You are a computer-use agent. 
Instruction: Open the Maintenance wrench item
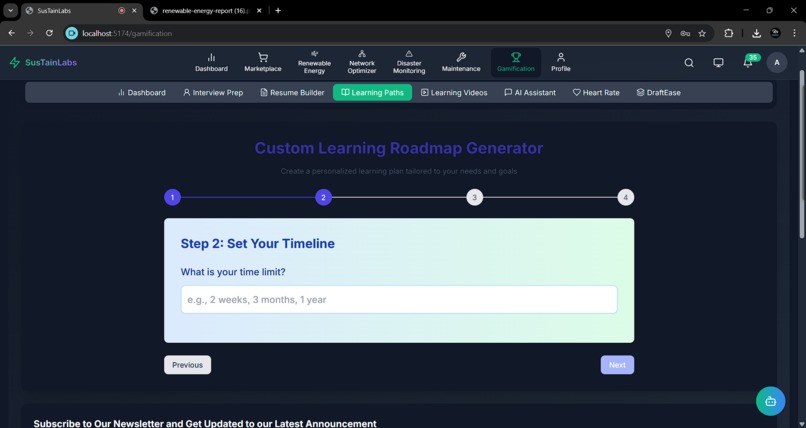click(461, 63)
